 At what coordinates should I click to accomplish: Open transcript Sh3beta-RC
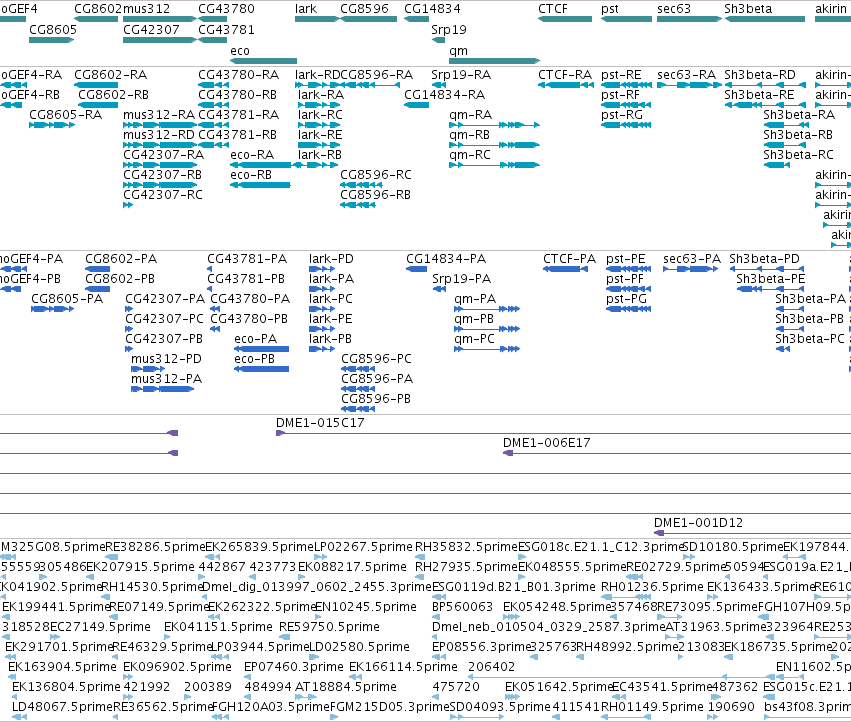pyautogui.click(x=777, y=165)
